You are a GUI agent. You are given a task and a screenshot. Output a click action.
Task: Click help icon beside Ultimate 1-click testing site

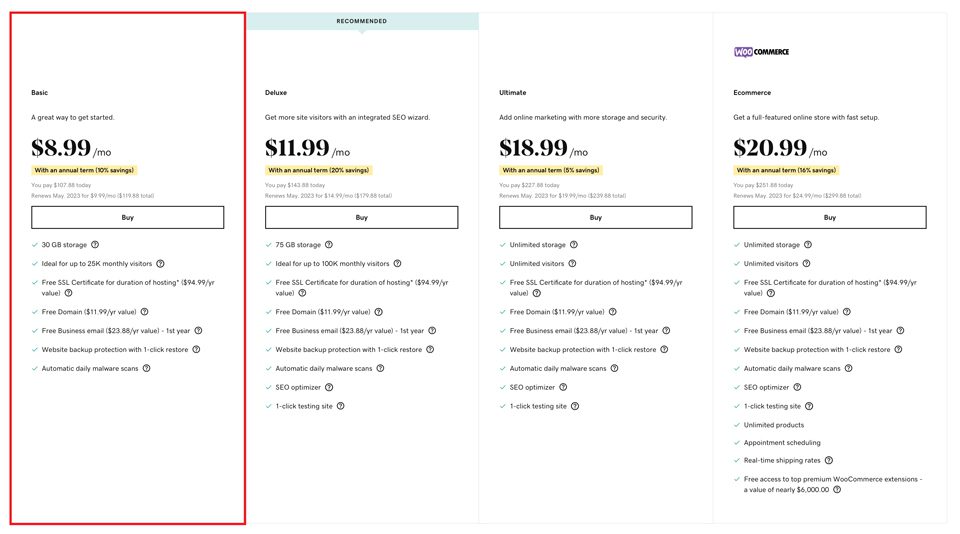[x=574, y=407]
